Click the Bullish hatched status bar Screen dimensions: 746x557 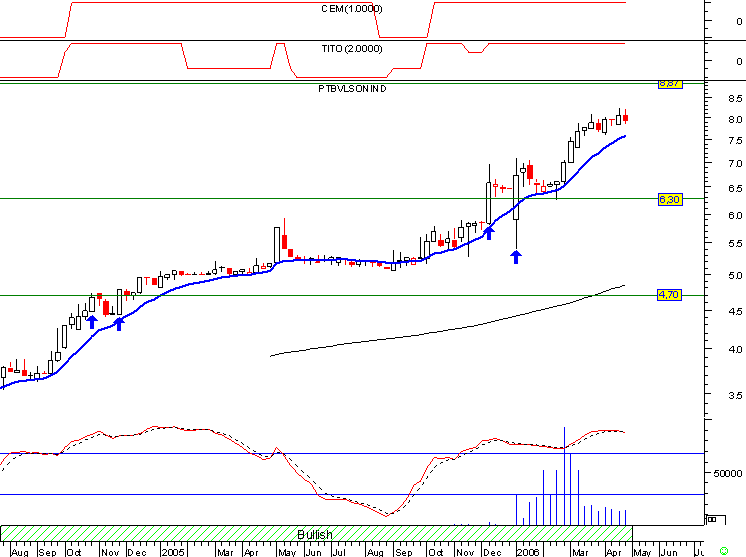[x=316, y=533]
